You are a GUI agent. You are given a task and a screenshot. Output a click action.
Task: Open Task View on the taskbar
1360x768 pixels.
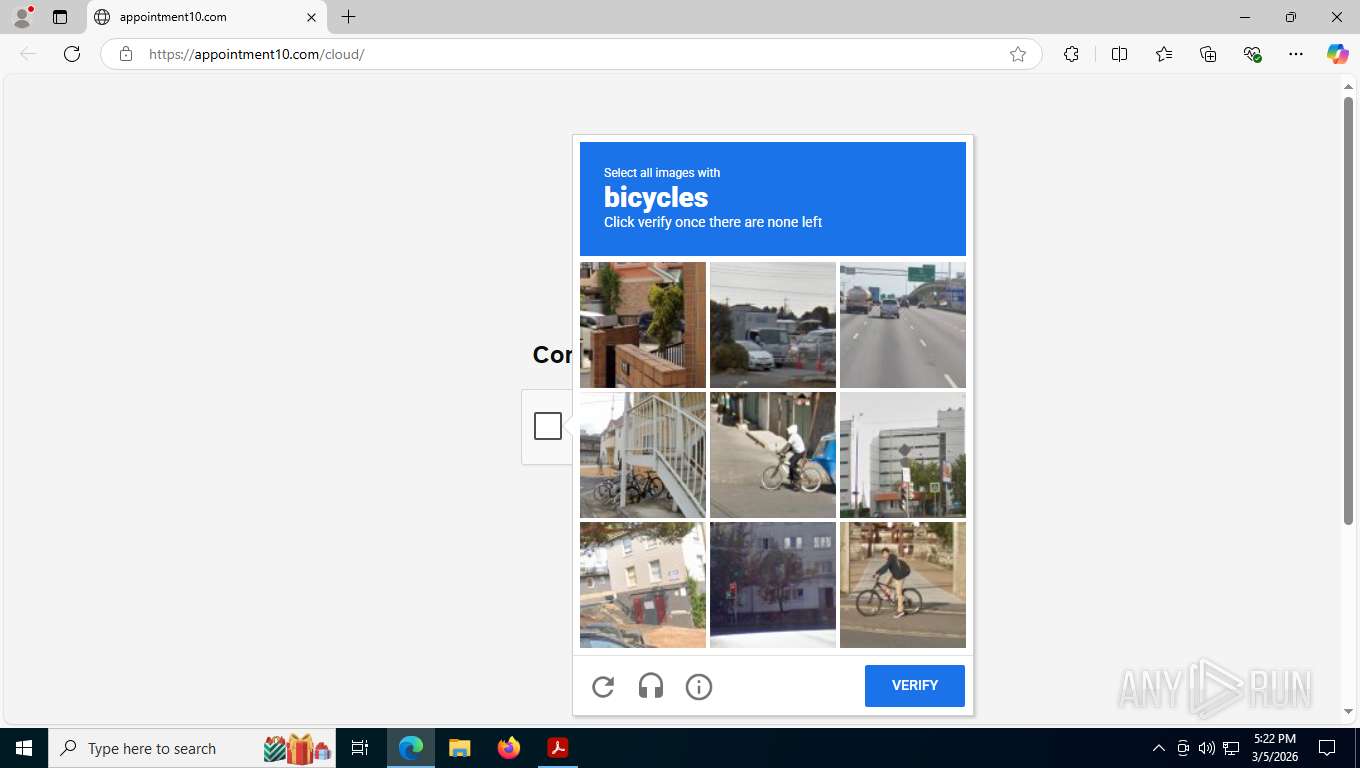pyautogui.click(x=360, y=748)
